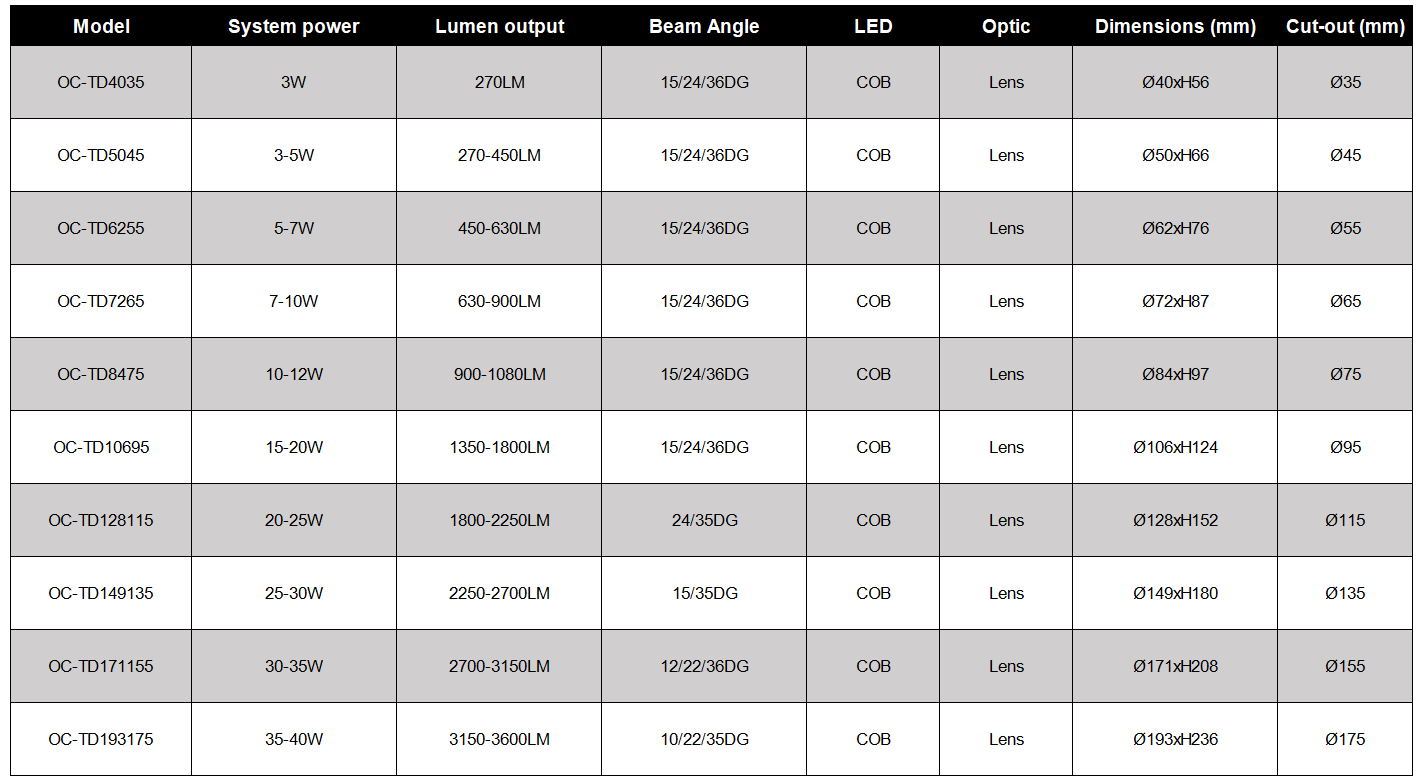1420x780 pixels.
Task: Click the 12/22/36DG beam angle cell
Action: click(x=704, y=666)
